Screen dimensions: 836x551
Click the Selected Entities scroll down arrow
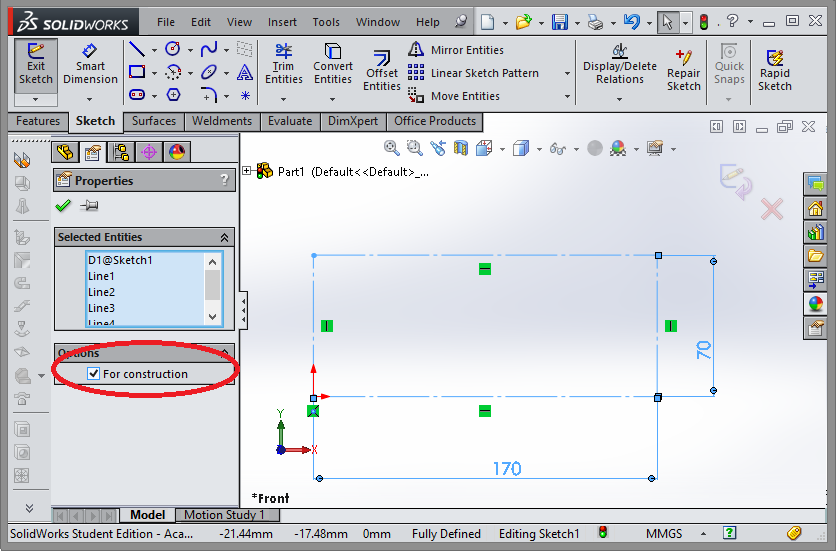(212, 317)
